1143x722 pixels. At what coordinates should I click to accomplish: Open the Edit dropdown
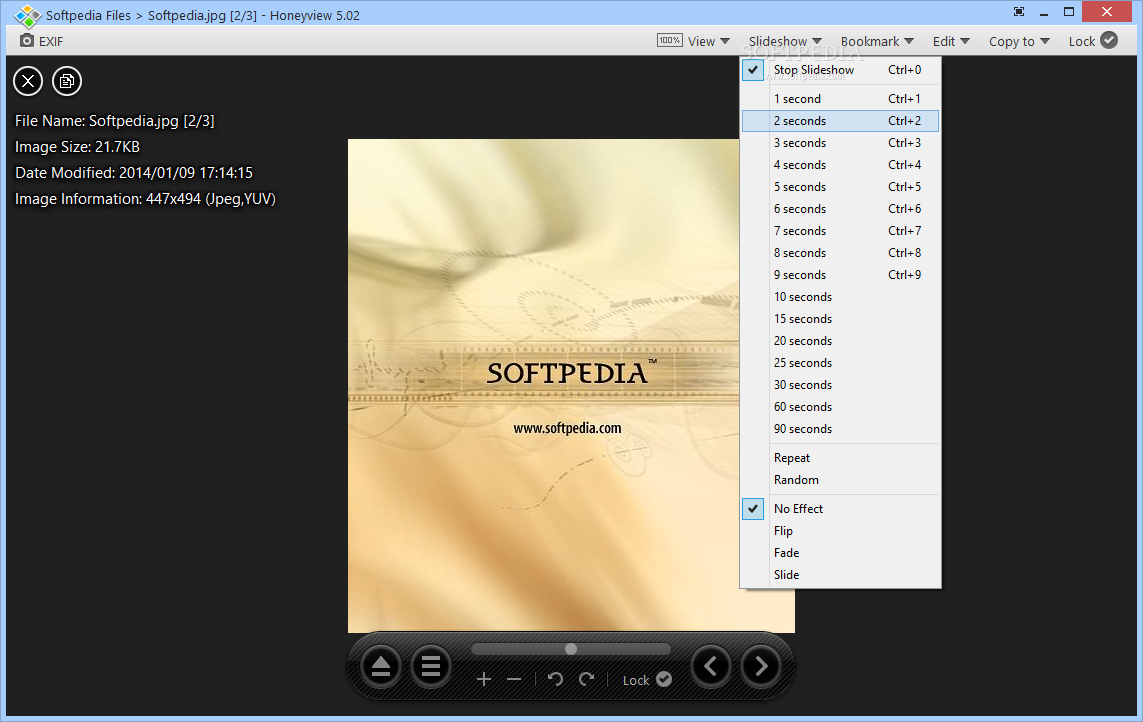click(x=951, y=42)
